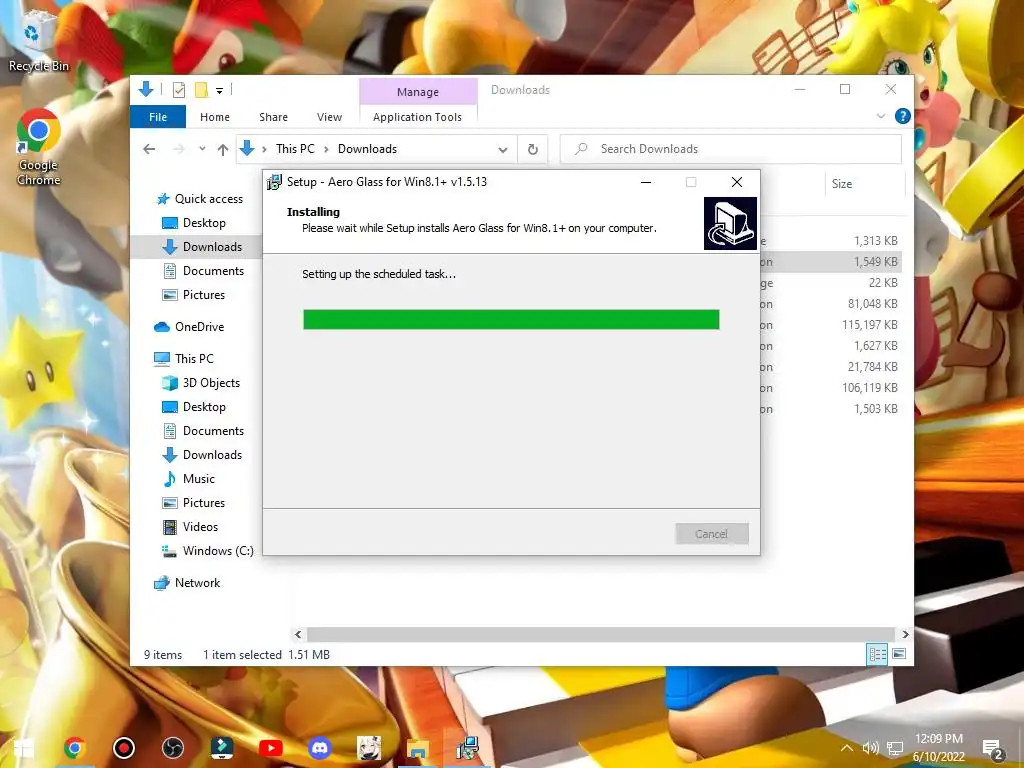The width and height of the screenshot is (1024, 768).
Task: Select Desktop under Quick access
Action: (x=204, y=223)
